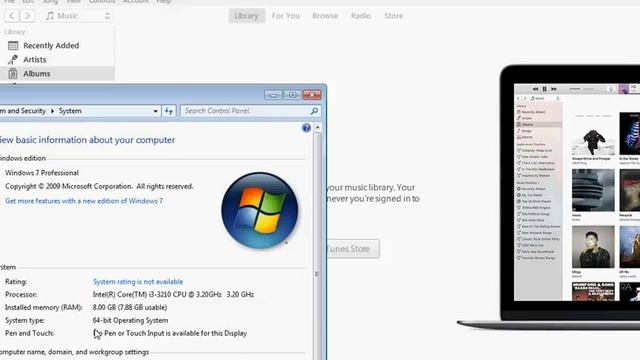This screenshot has width=640, height=360.
Task: Open the address bar history dropdown
Action: [155, 111]
